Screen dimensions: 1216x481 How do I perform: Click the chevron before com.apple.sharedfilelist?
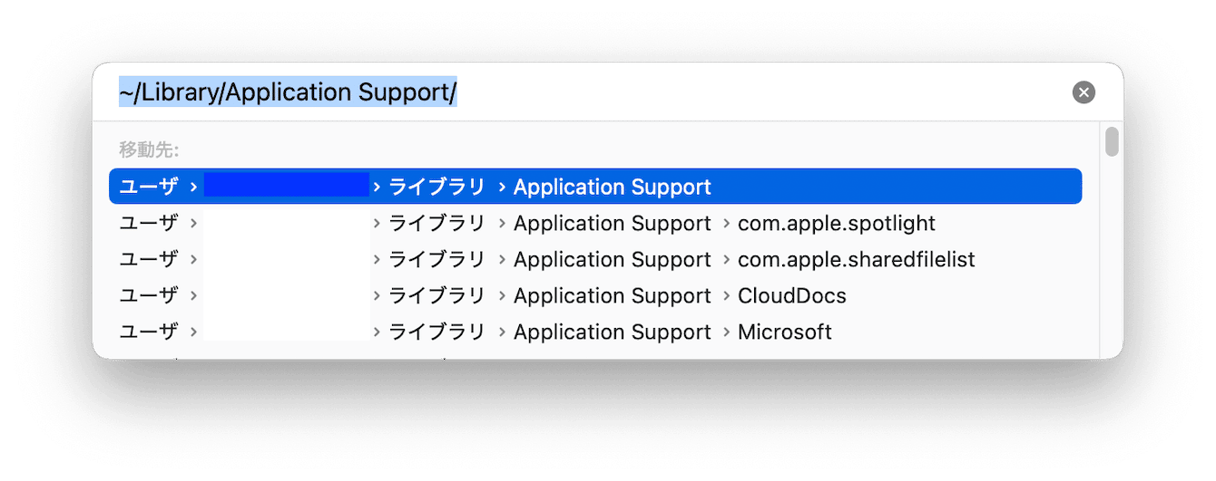pos(725,259)
